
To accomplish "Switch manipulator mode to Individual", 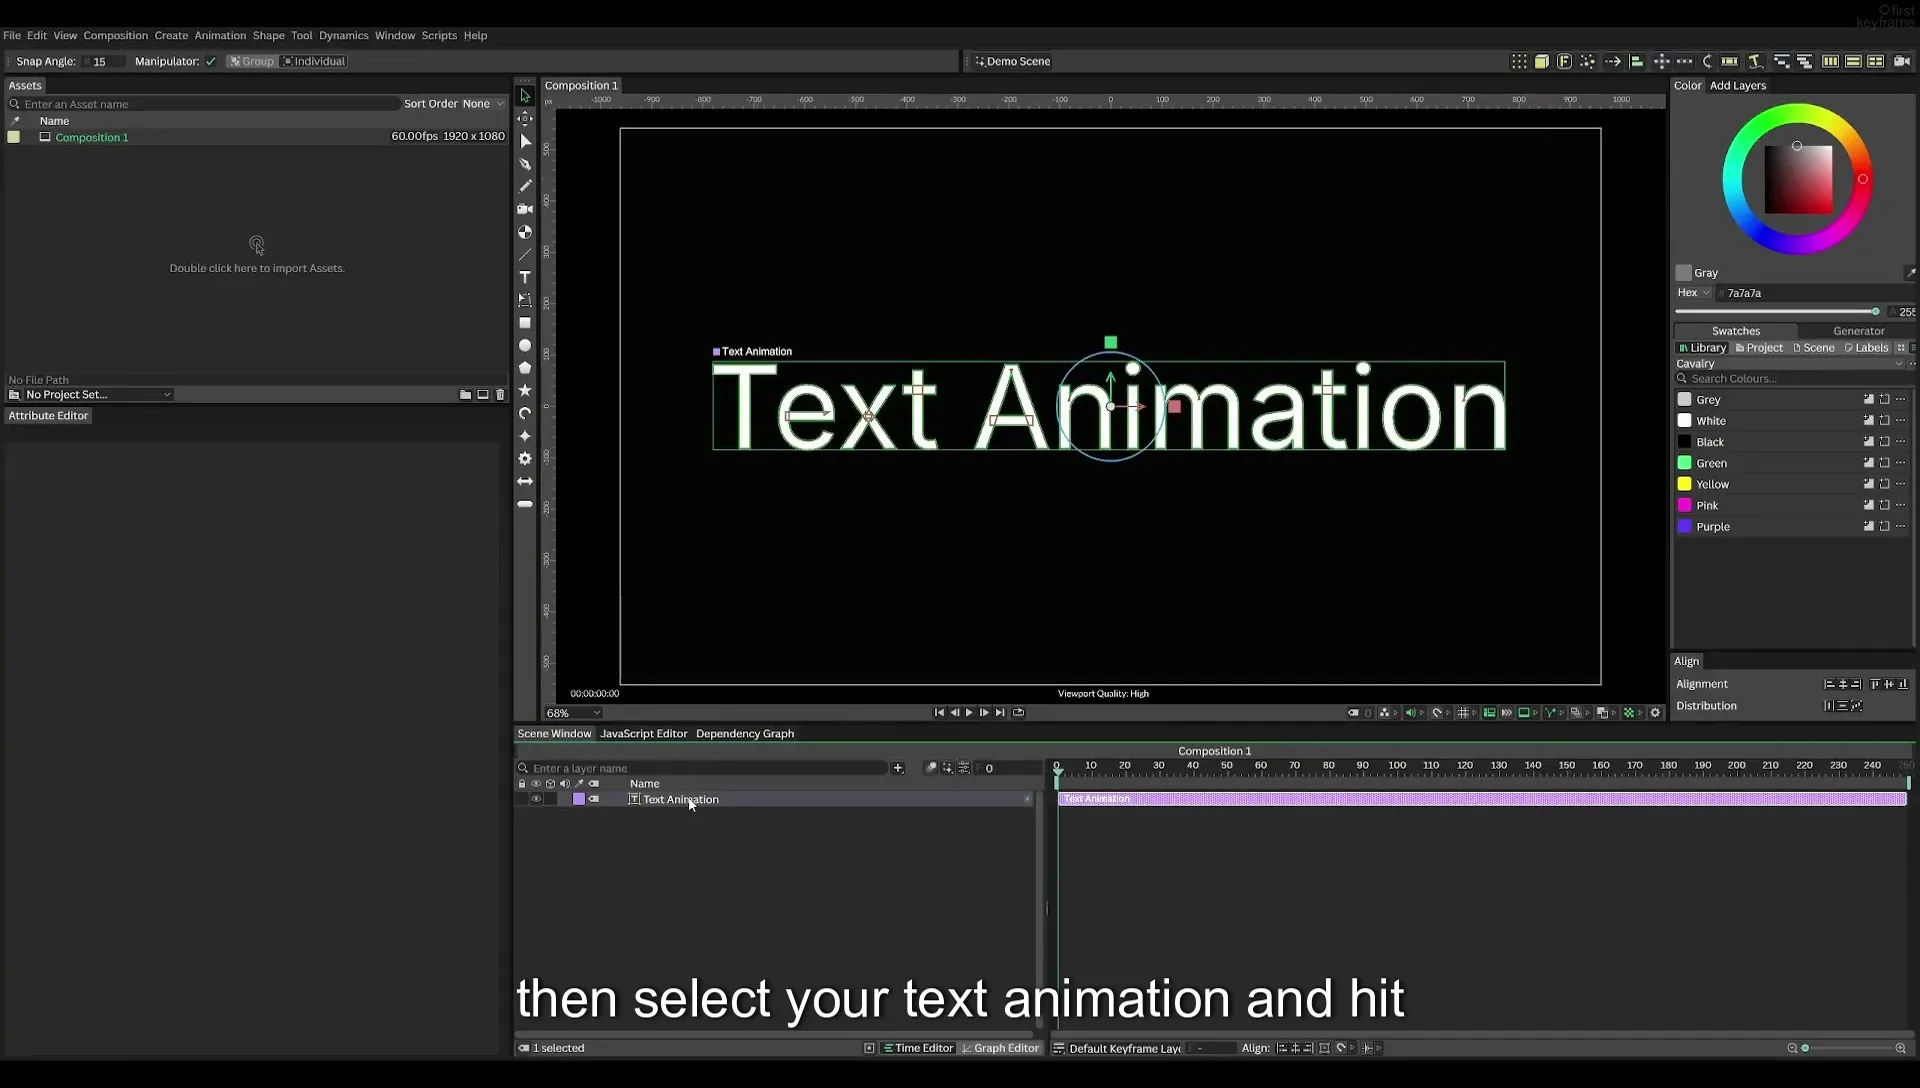I will point(314,61).
